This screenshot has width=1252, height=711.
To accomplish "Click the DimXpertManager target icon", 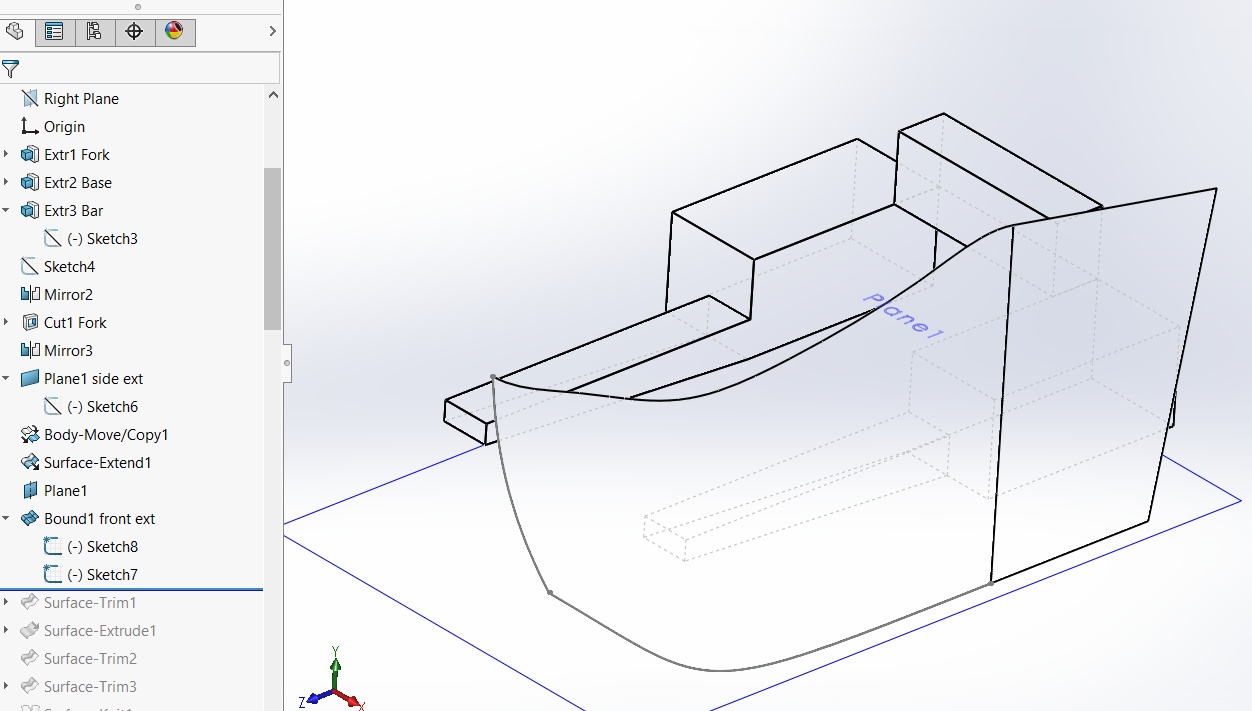I will [x=134, y=31].
